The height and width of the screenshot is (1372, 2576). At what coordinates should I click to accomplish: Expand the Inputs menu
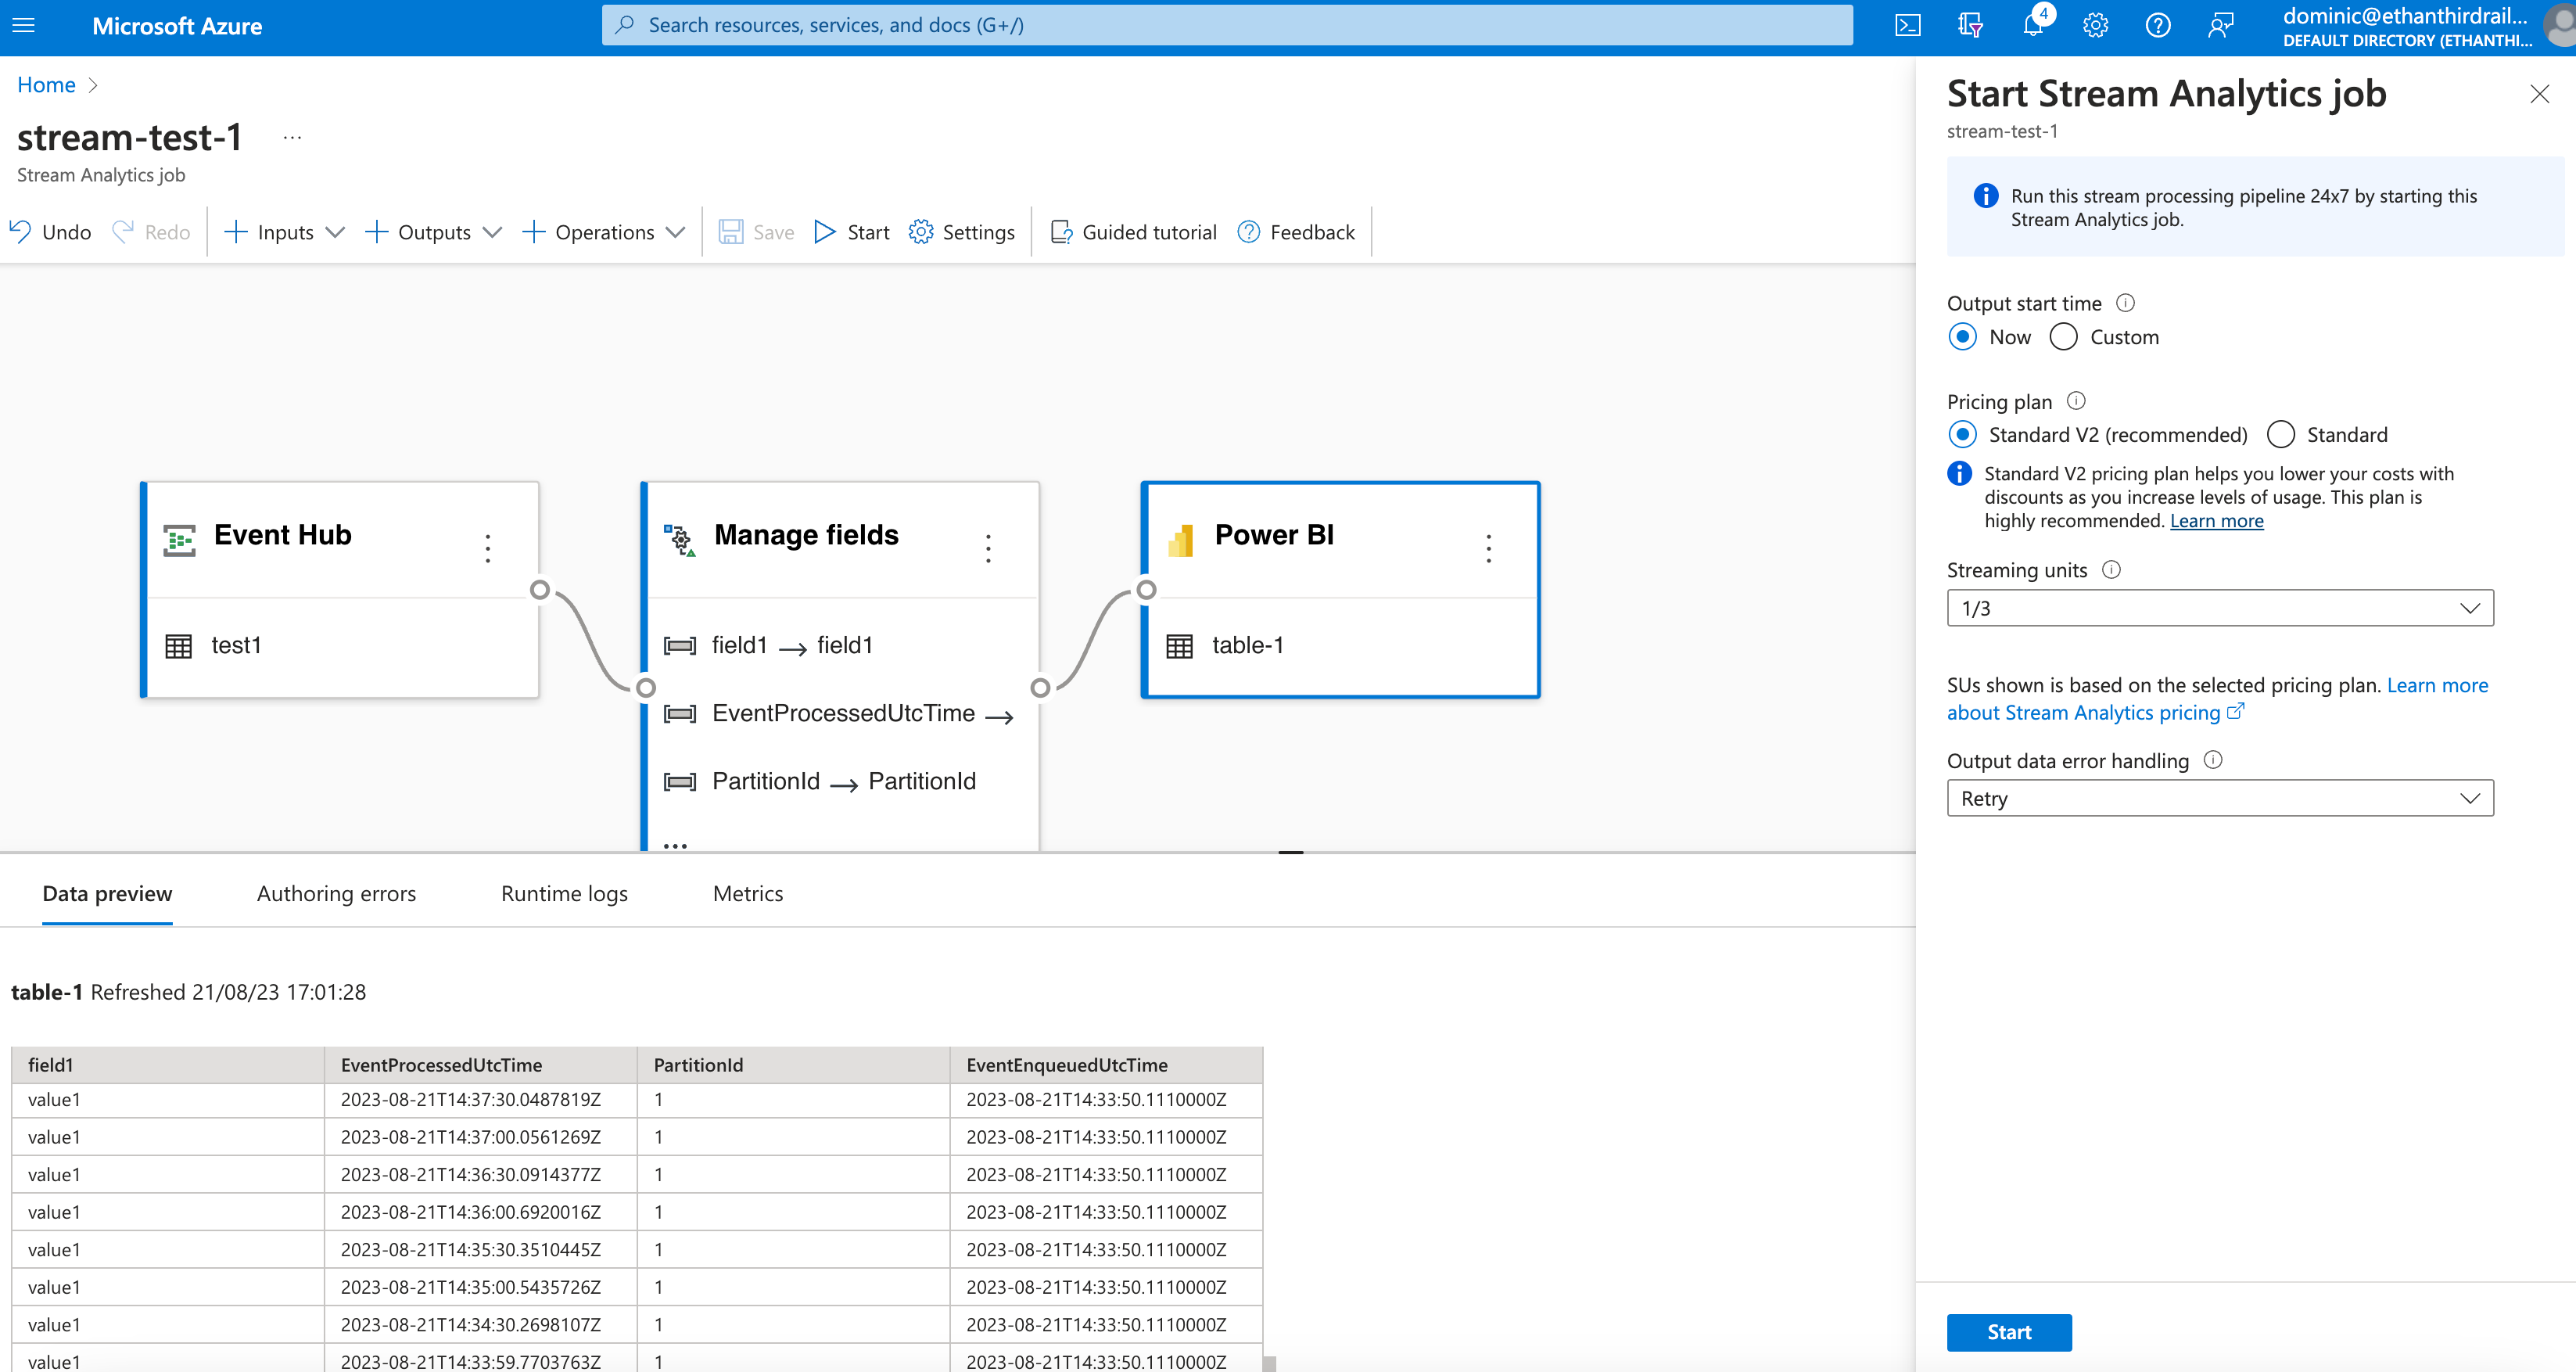click(284, 231)
